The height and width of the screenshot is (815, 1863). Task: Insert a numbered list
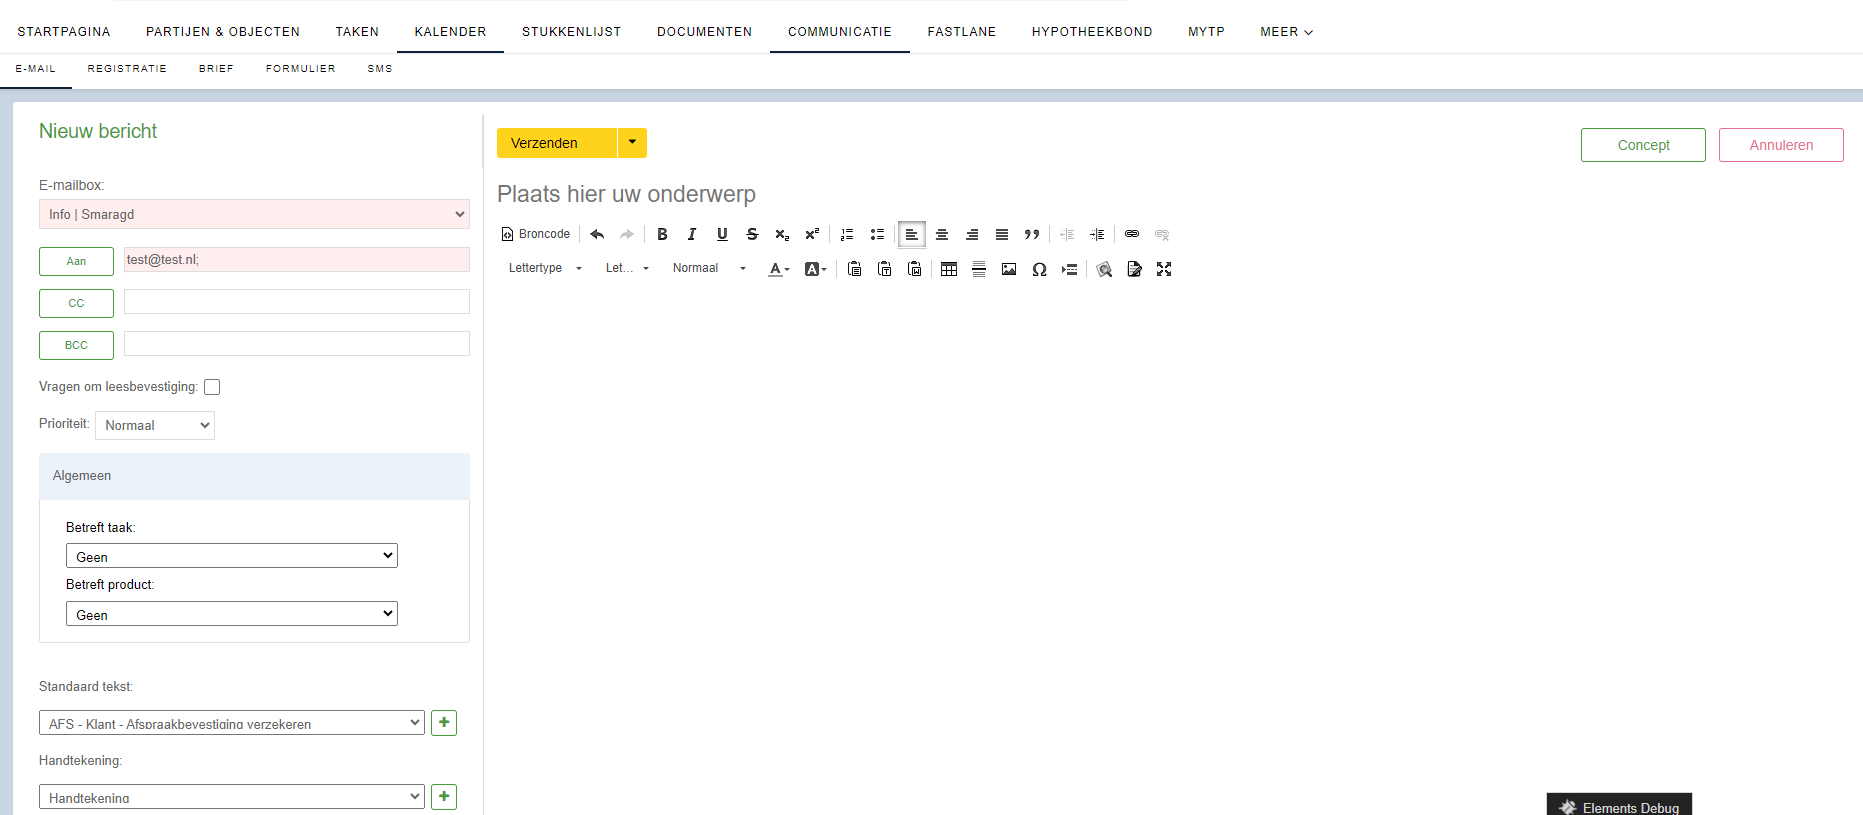[x=847, y=234]
